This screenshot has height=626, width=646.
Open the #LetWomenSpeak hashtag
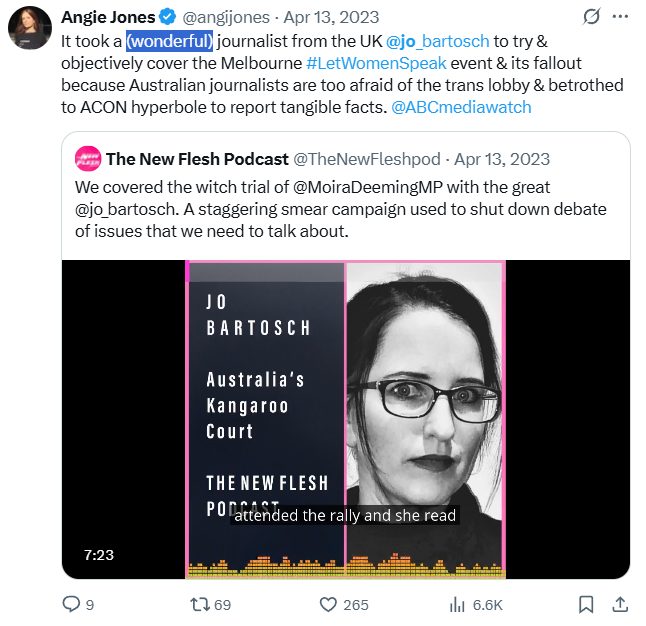361,63
